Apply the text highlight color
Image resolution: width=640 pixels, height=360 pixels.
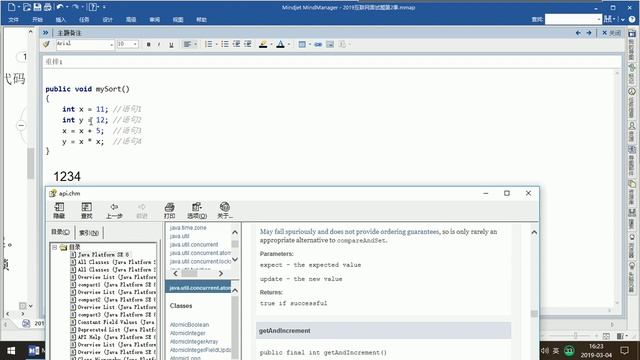263,44
